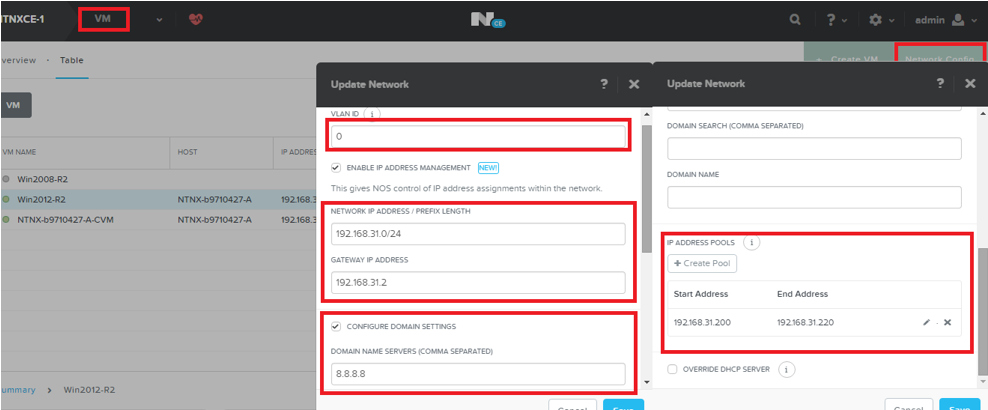Click the help icon in the left Update Network dialog
This screenshot has width=988, height=410.
604,85
